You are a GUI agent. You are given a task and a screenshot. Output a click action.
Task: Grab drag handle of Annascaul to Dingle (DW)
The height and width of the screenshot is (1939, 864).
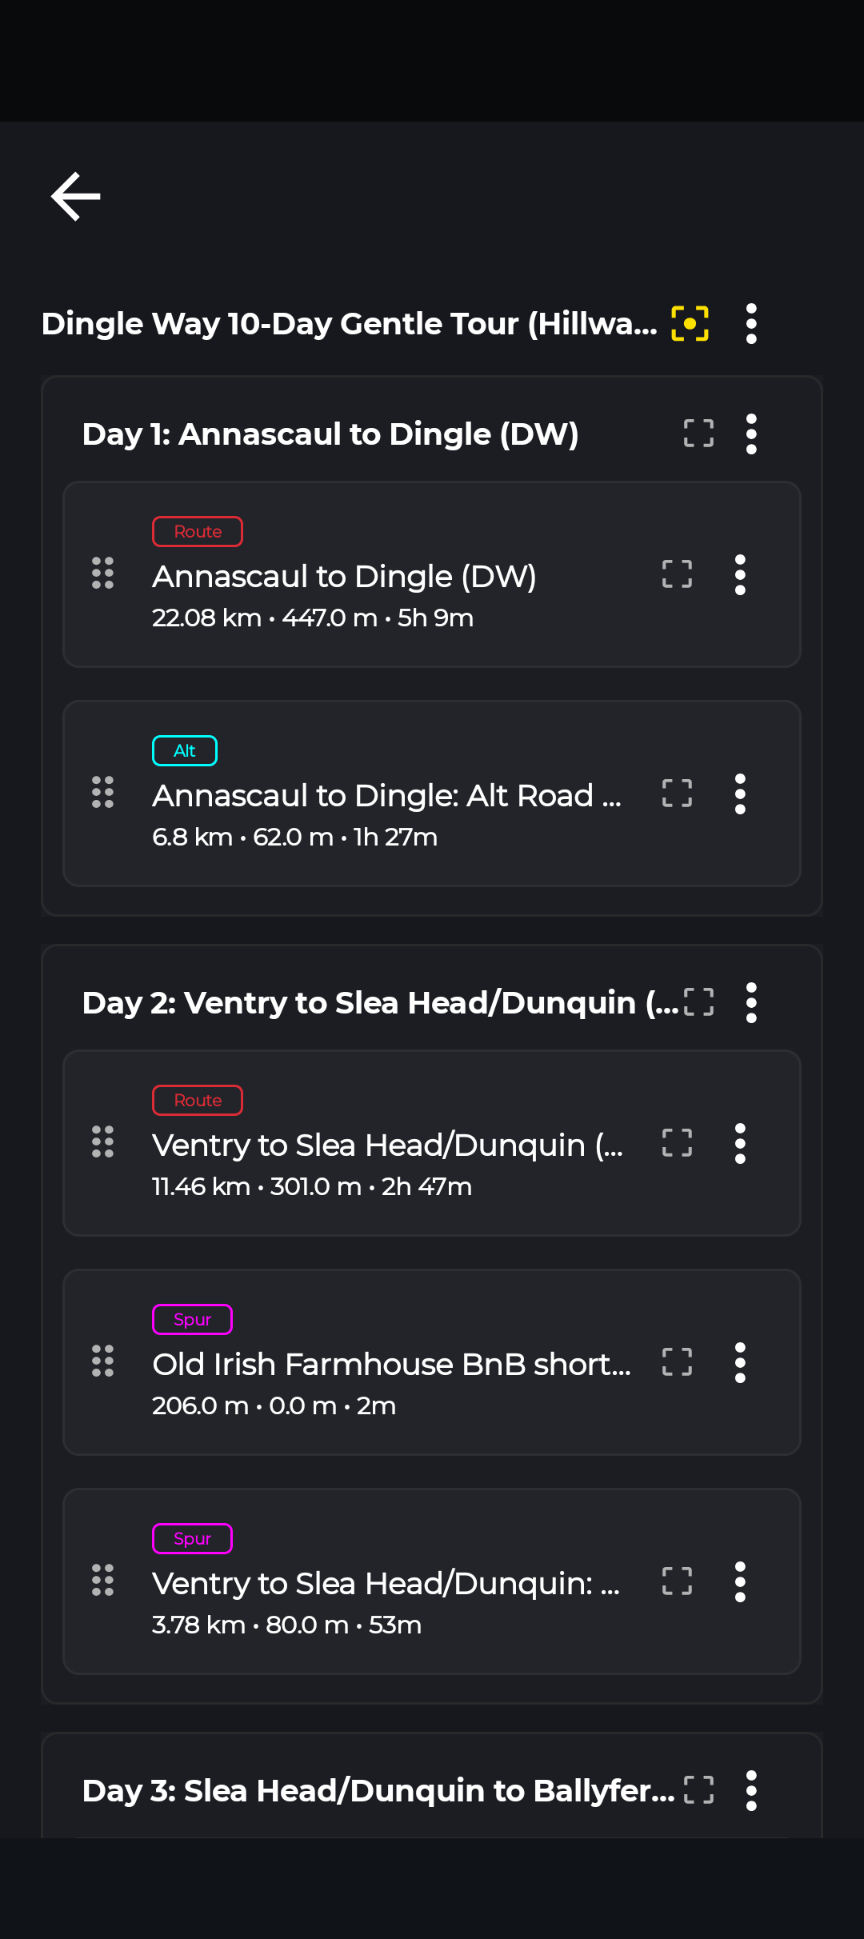(x=103, y=573)
